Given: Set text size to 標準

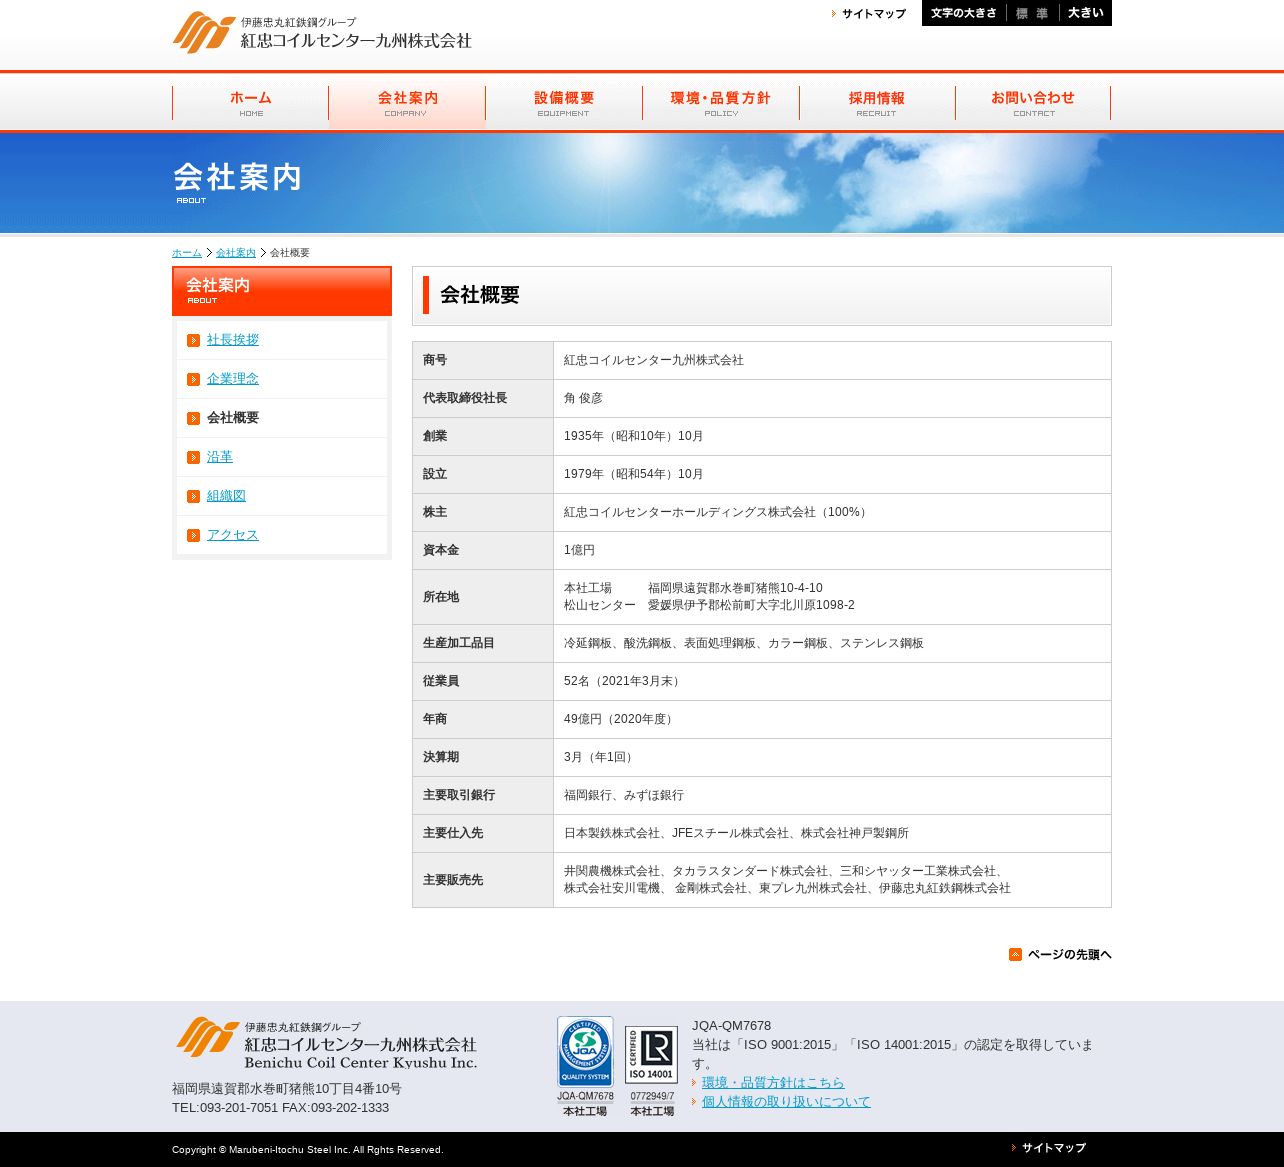Looking at the screenshot, I should [x=1032, y=13].
